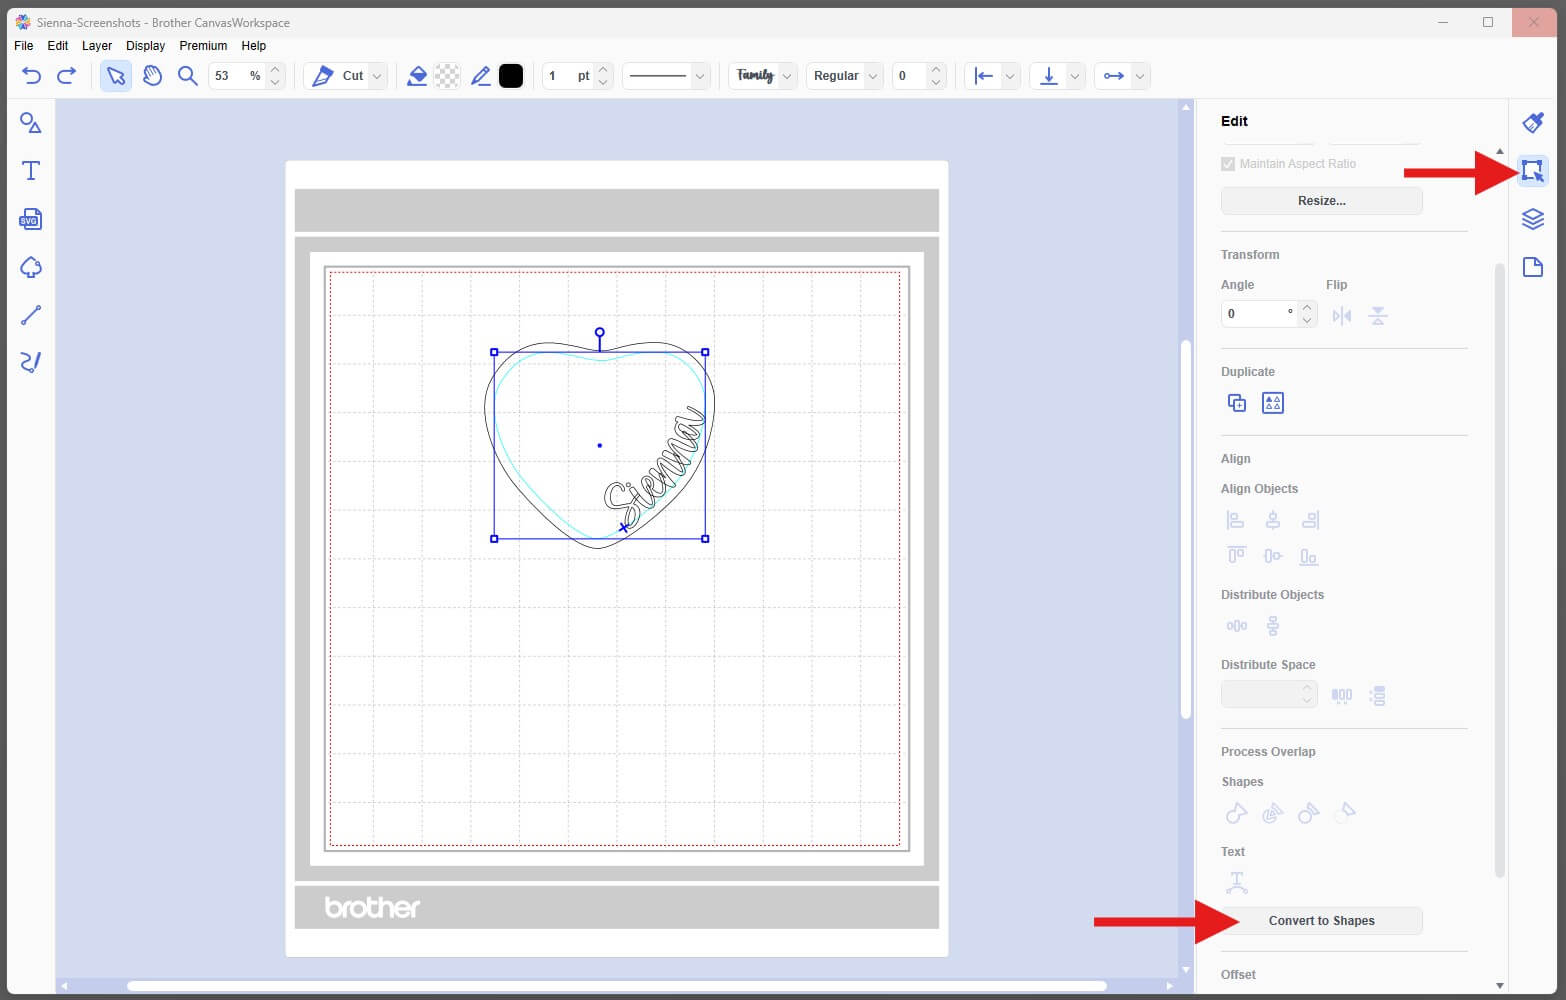Click the vertical Distribute Objects icon
The width and height of the screenshot is (1566, 1000).
(x=1273, y=626)
